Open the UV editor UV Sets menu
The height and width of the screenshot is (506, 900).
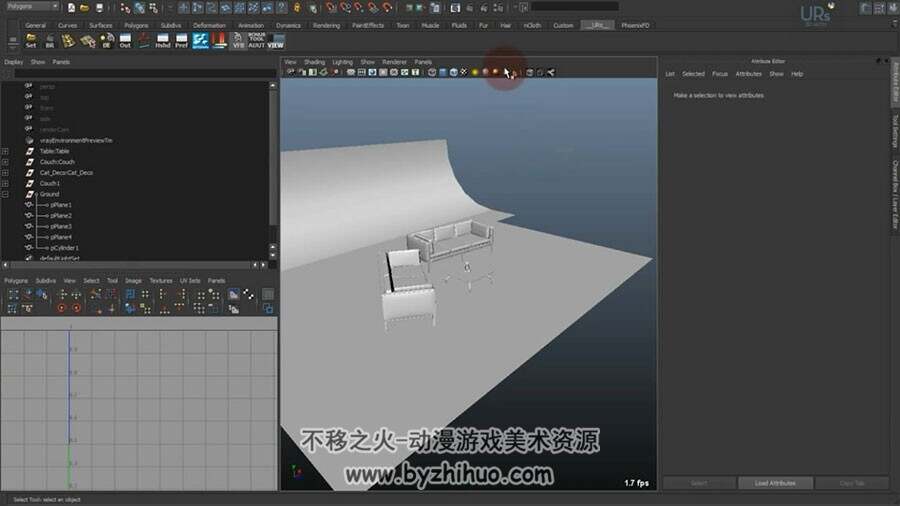190,281
